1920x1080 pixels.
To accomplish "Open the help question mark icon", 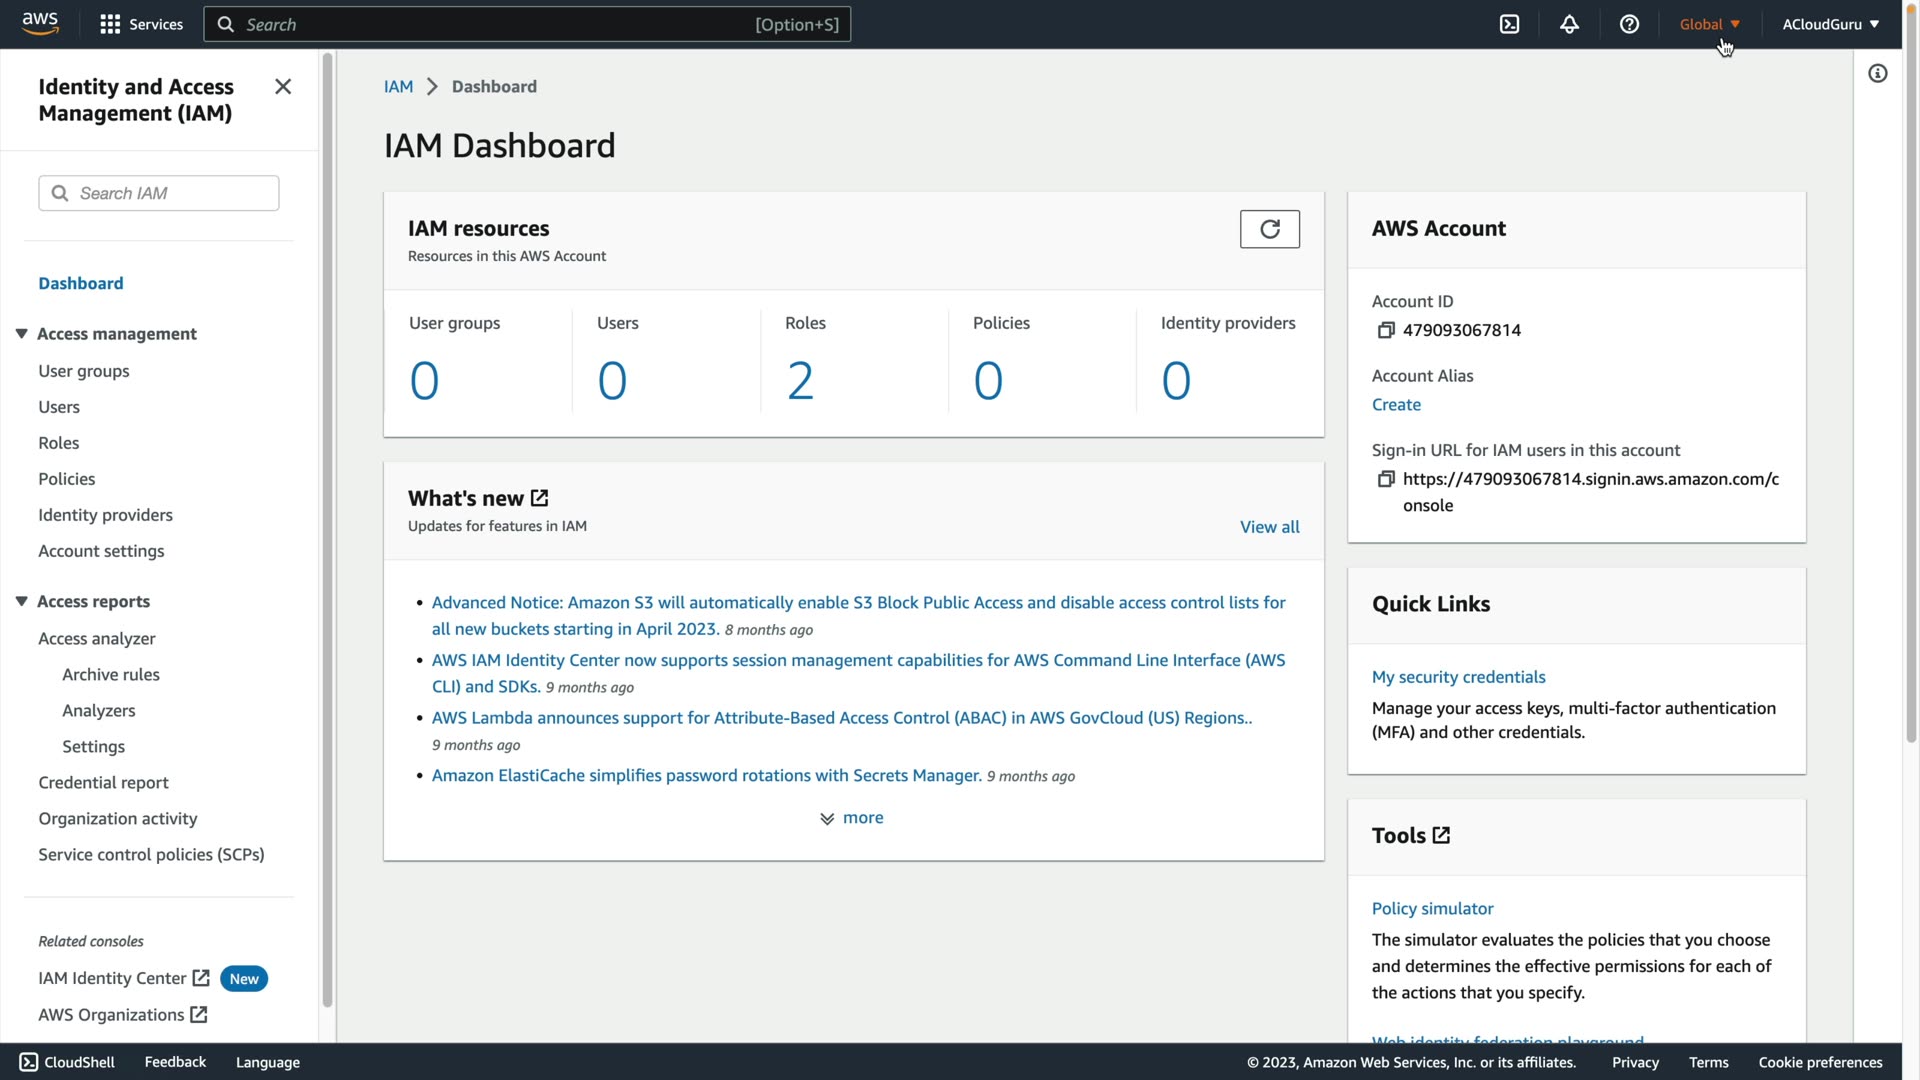I will 1629,24.
